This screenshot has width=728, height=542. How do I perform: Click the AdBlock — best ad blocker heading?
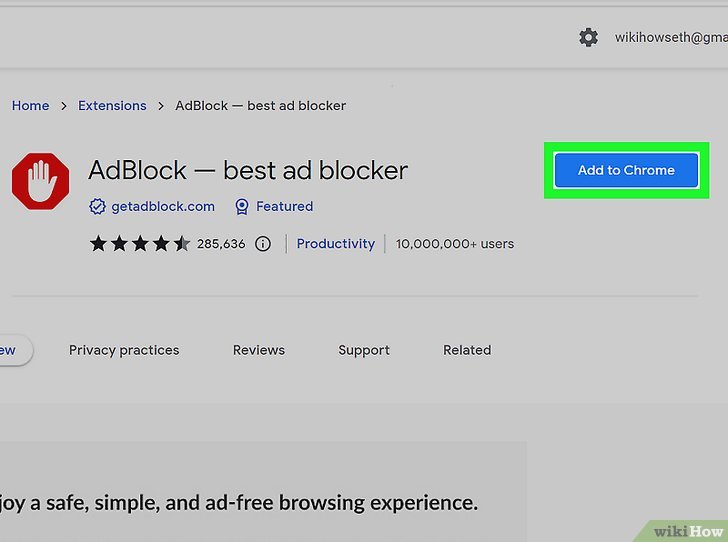(x=248, y=170)
